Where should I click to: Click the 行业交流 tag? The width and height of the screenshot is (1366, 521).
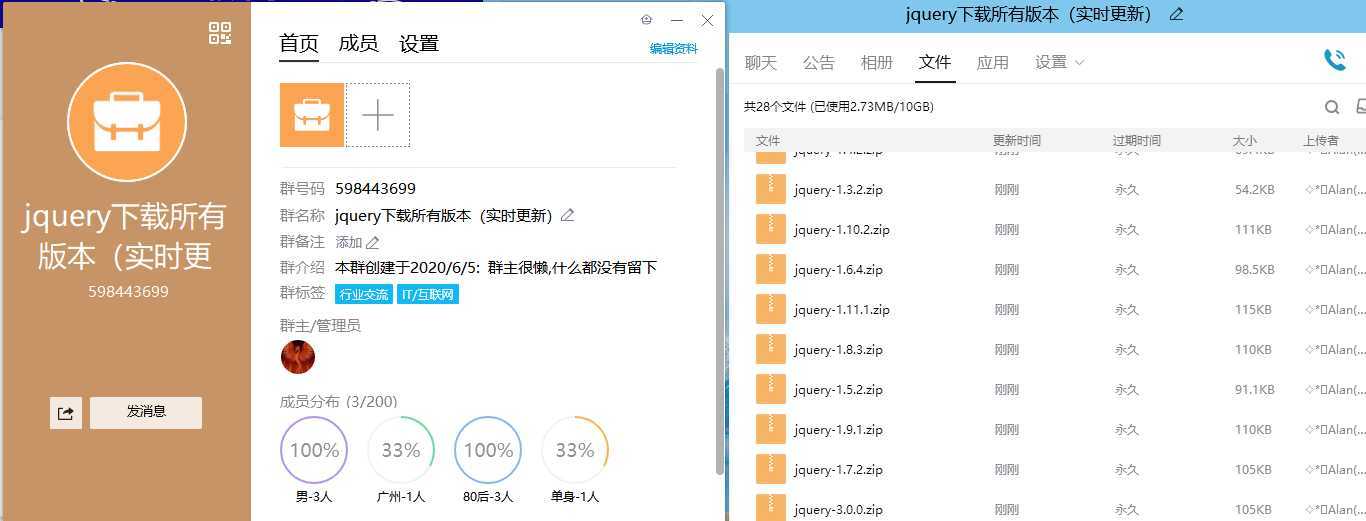364,294
